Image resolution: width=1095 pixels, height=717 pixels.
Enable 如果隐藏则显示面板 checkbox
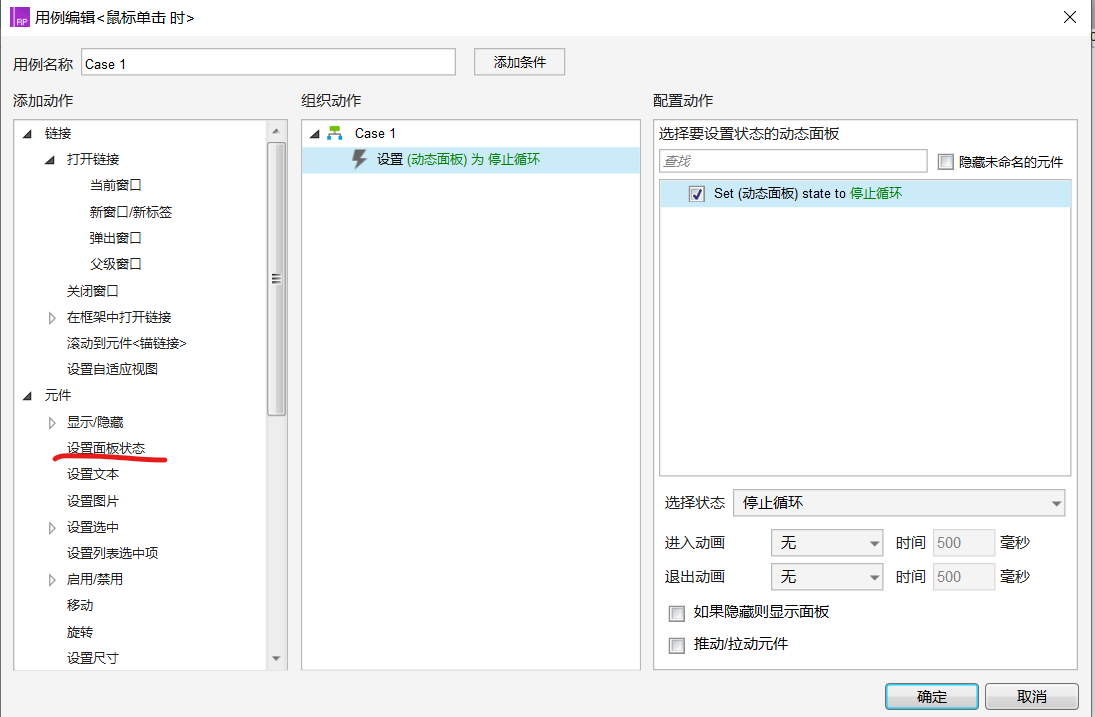pyautogui.click(x=677, y=613)
